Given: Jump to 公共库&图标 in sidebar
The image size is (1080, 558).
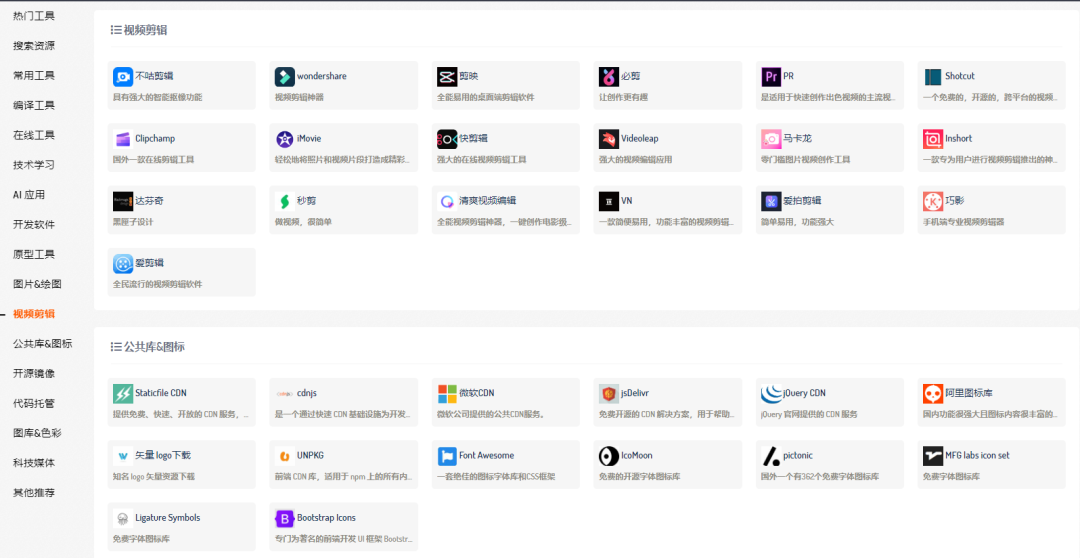Looking at the screenshot, I should (43, 344).
